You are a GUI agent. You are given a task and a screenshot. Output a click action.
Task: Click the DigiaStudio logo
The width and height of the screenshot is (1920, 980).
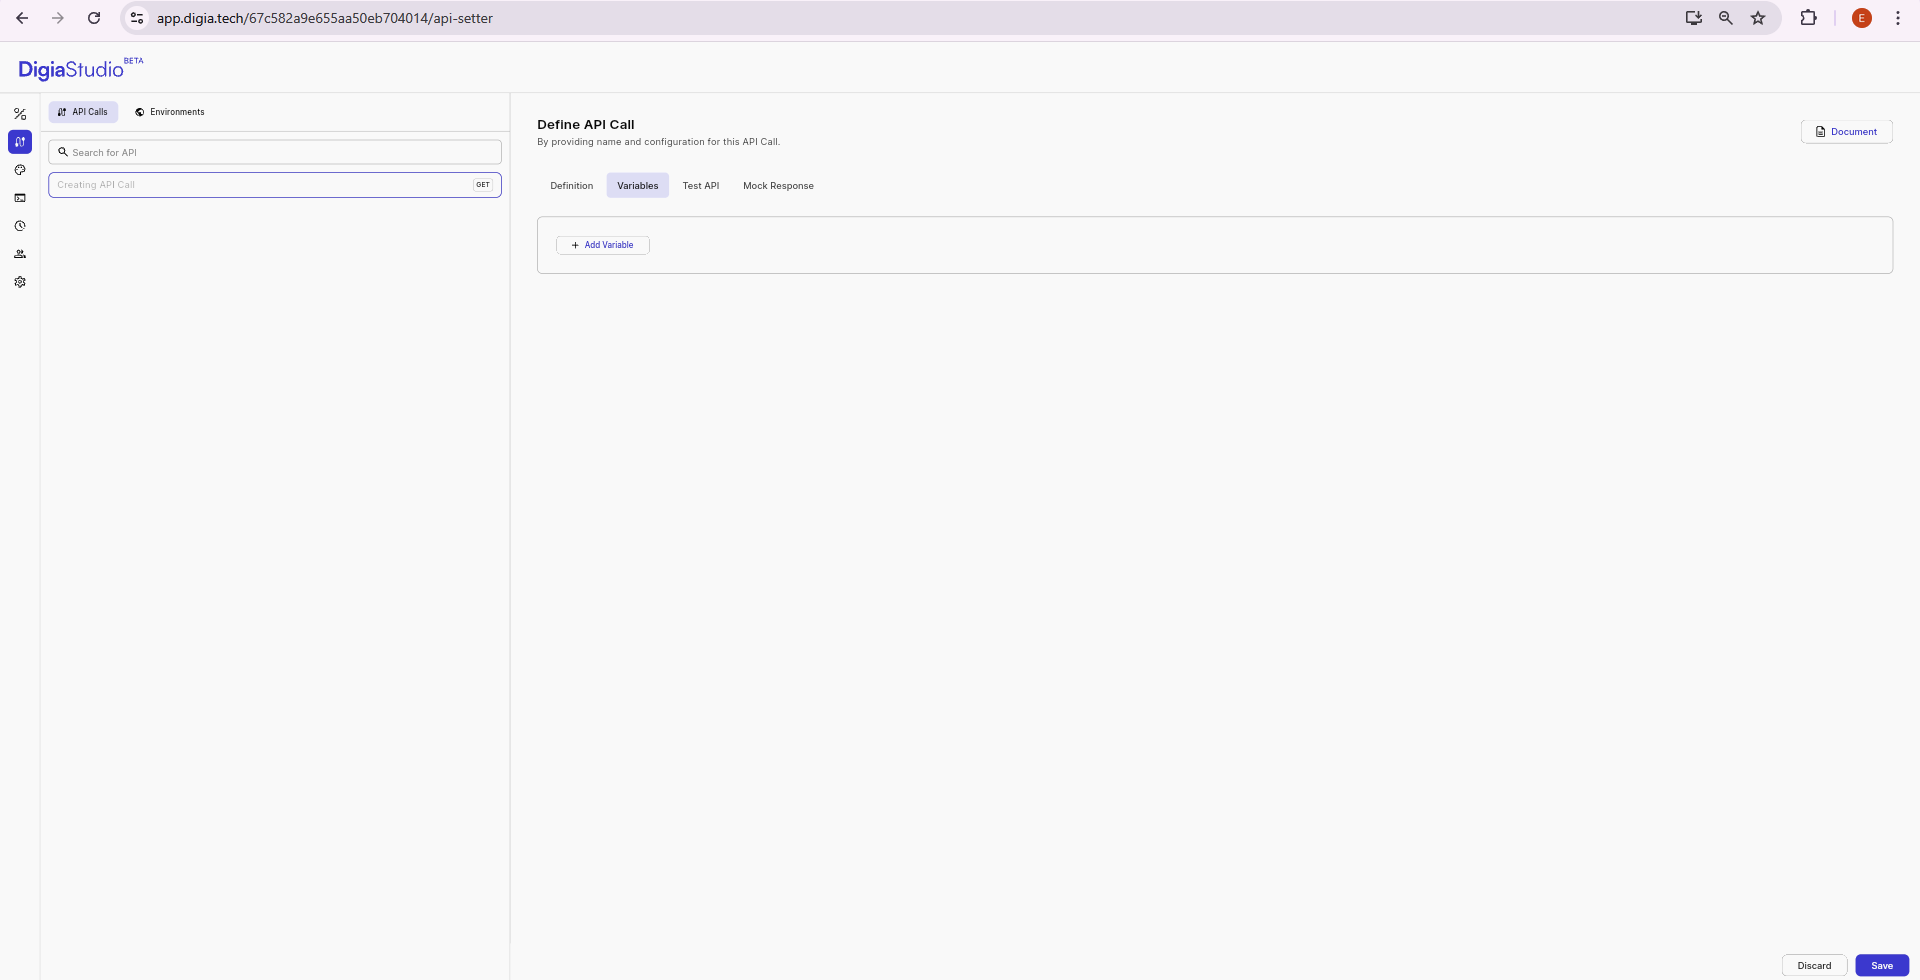click(71, 69)
